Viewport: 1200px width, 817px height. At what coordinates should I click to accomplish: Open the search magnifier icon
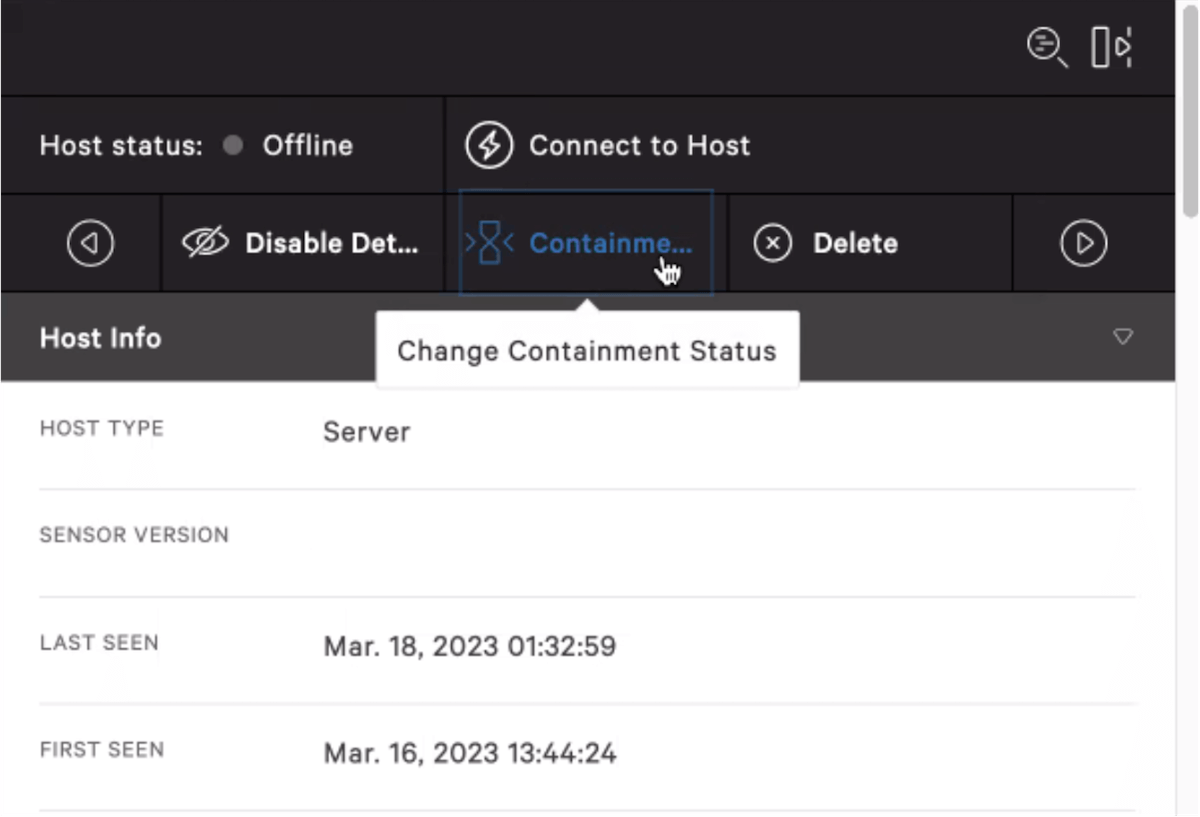pyautogui.click(x=1045, y=48)
